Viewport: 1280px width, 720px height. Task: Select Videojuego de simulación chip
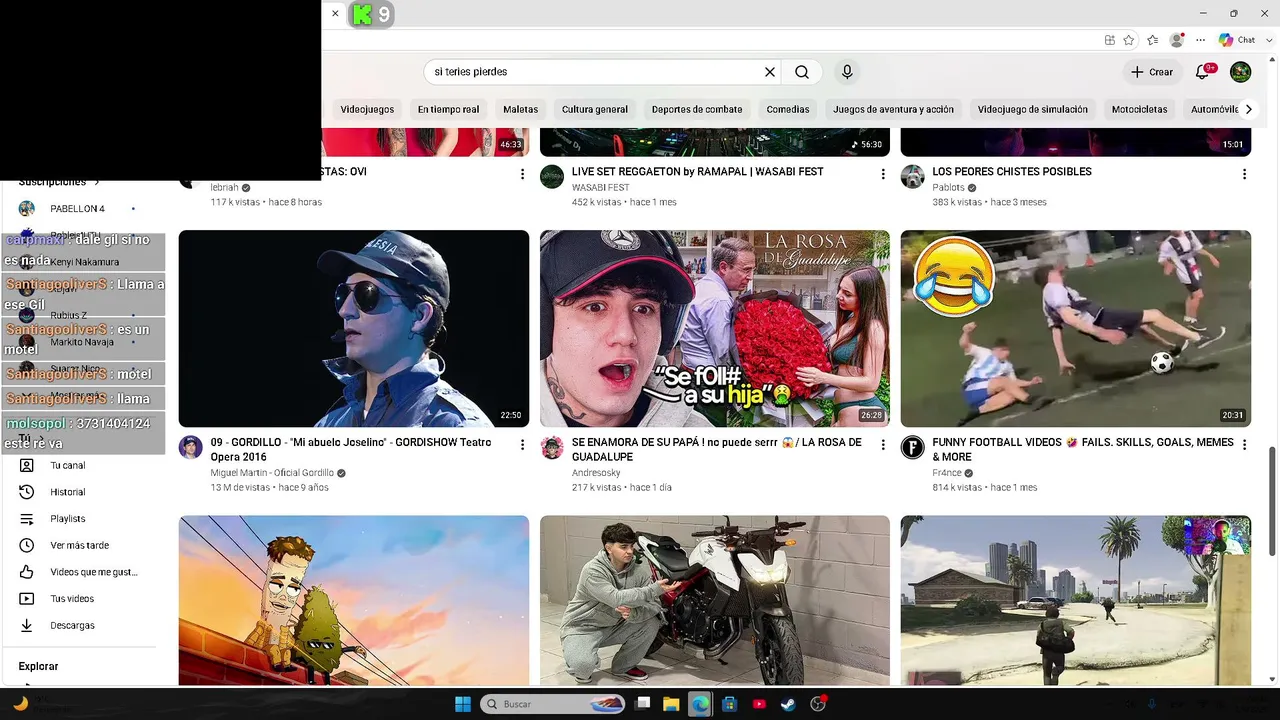click(1033, 109)
